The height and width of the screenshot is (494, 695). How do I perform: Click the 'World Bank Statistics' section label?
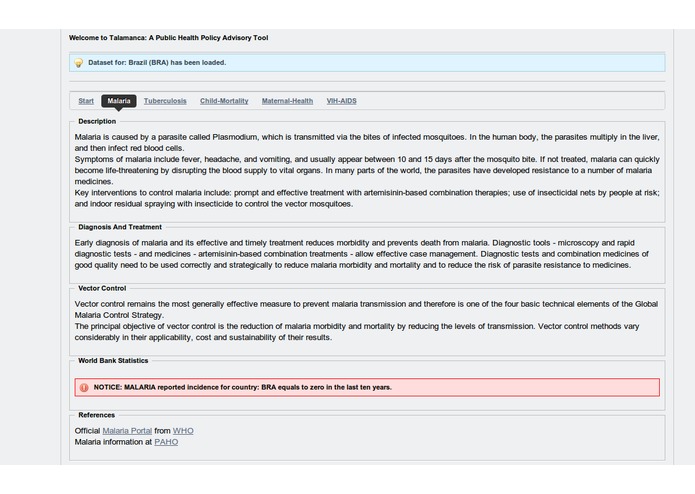pyautogui.click(x=113, y=361)
